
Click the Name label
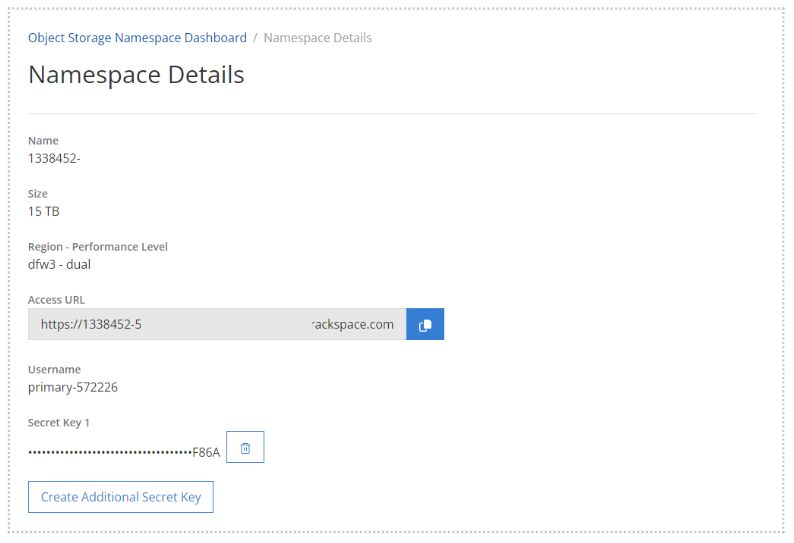click(x=43, y=141)
